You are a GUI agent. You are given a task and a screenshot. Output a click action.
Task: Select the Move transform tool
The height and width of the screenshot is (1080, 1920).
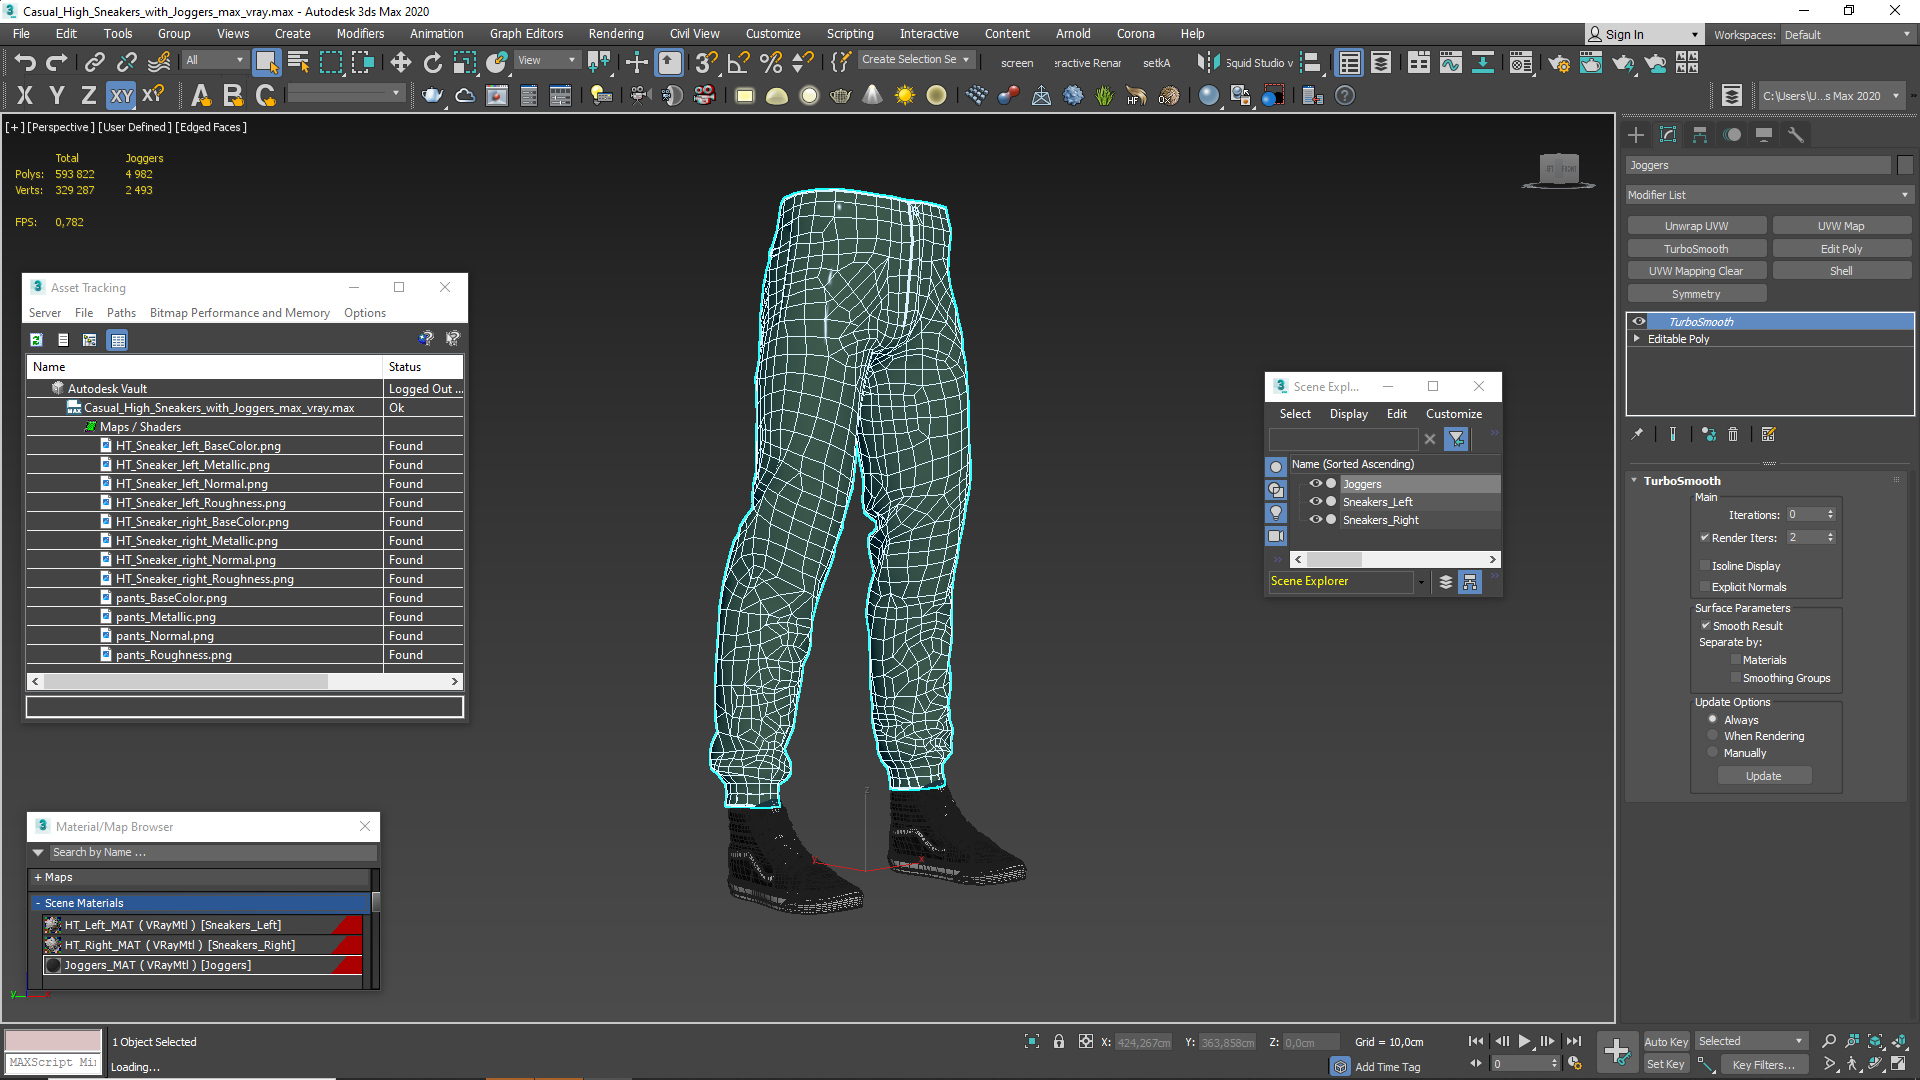(400, 63)
